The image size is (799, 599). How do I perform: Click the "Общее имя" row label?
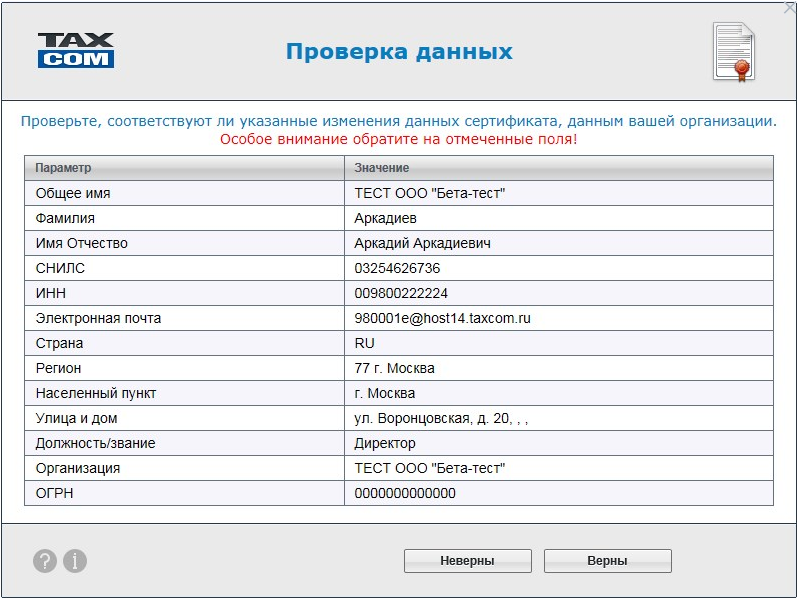pyautogui.click(x=73, y=193)
